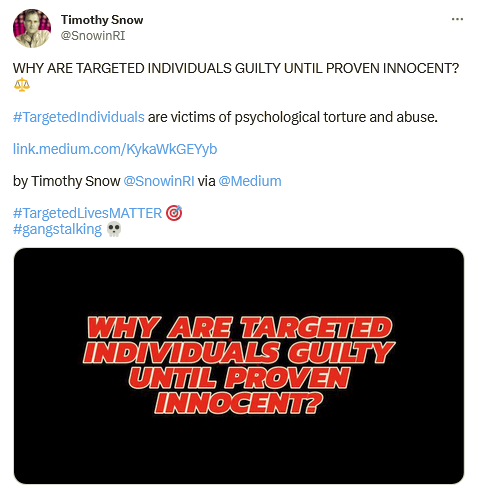
Task: Click the Timothy Snow display name header
Action: click(102, 20)
